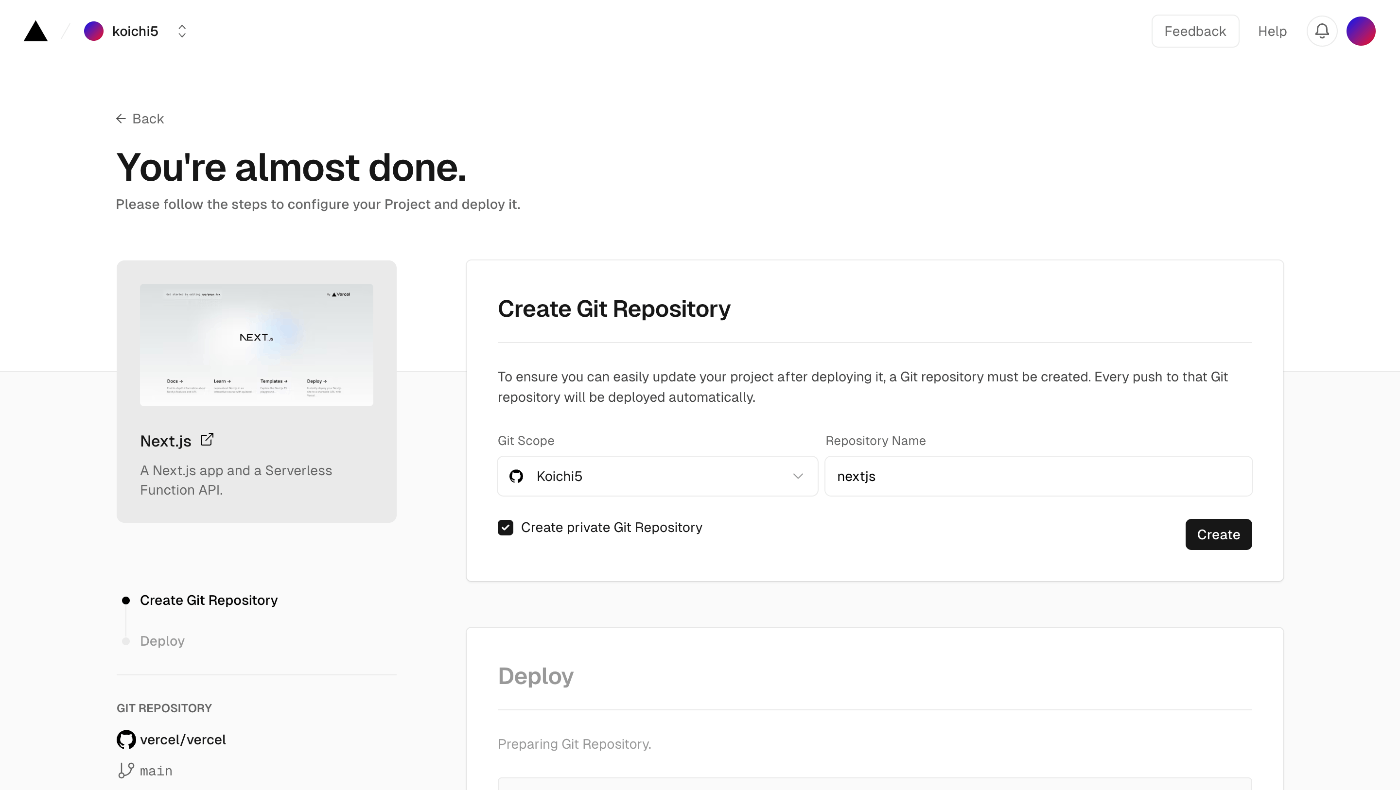Open the Next.js external link icon

click(207, 440)
